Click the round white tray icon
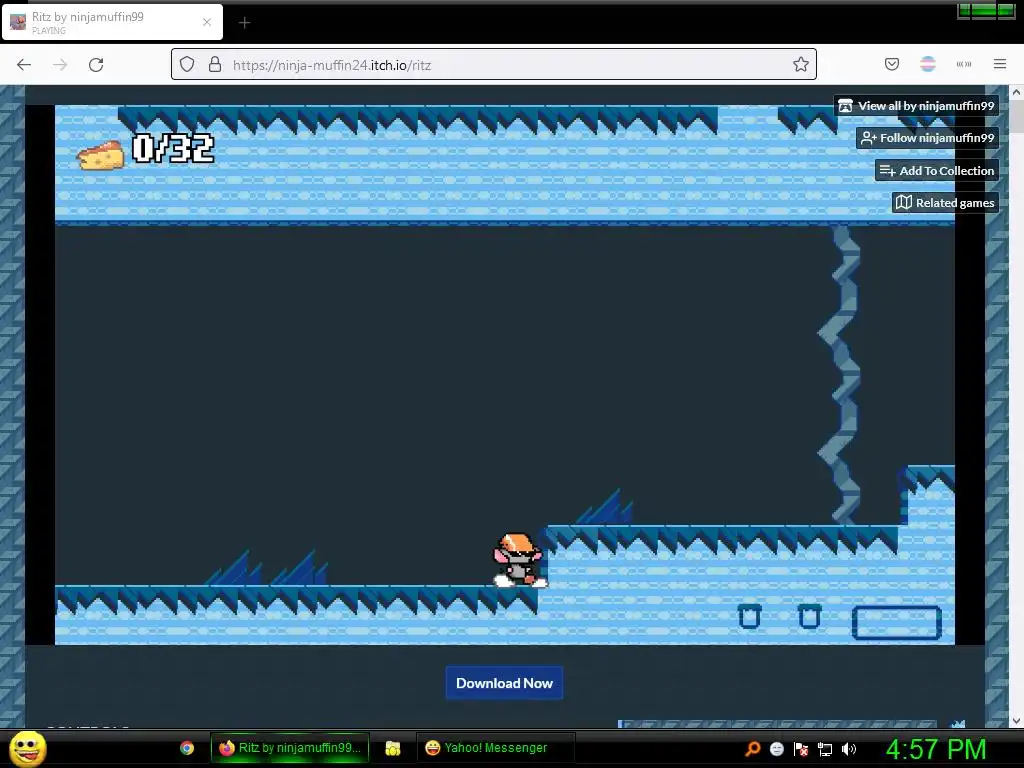Image resolution: width=1024 pixels, height=768 pixels. click(x=776, y=749)
